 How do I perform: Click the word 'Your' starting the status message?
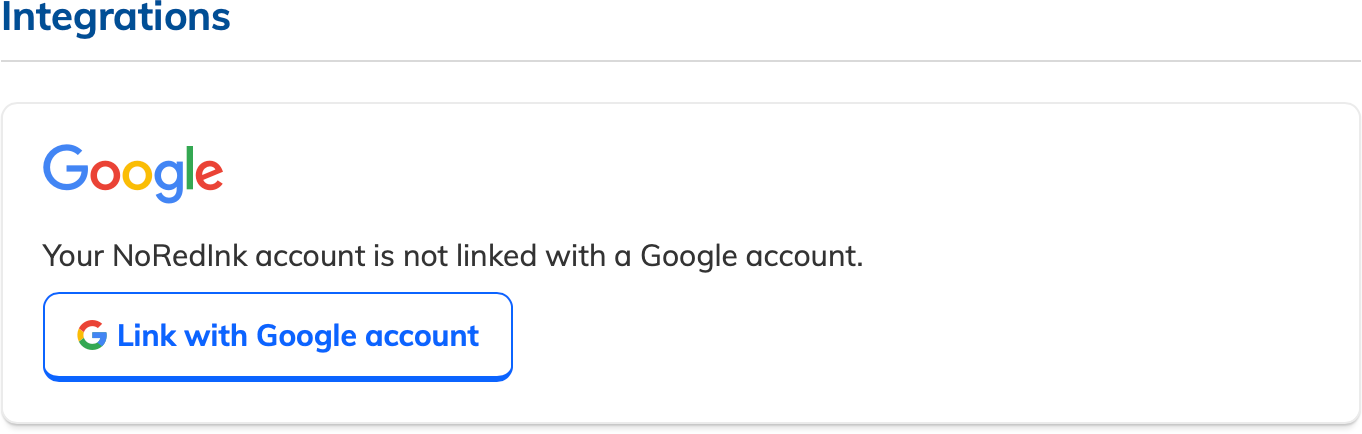click(x=74, y=256)
